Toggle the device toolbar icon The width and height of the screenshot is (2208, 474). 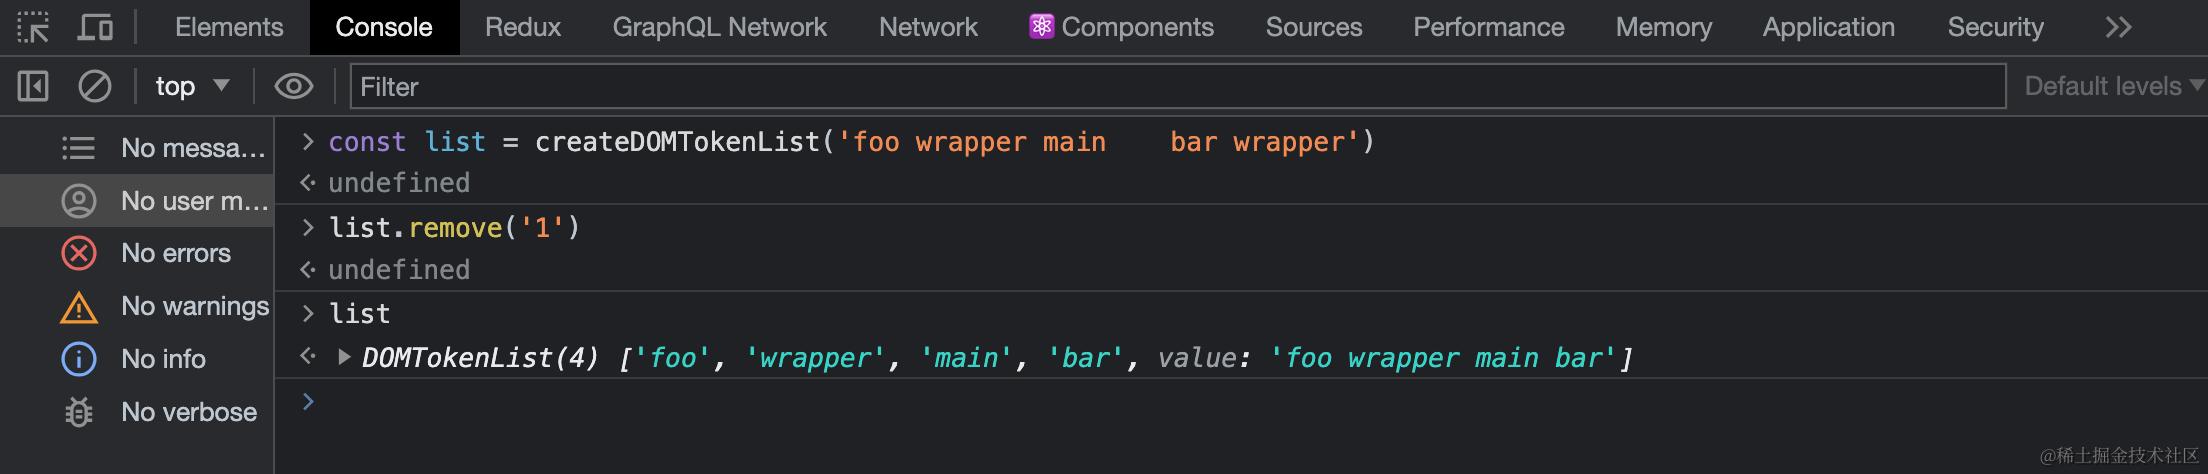[x=95, y=27]
